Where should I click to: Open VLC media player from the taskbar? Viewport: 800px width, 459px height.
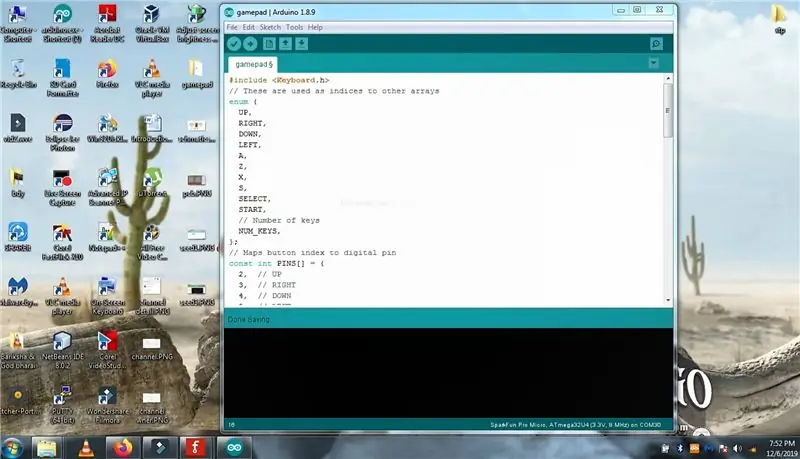click(86, 448)
